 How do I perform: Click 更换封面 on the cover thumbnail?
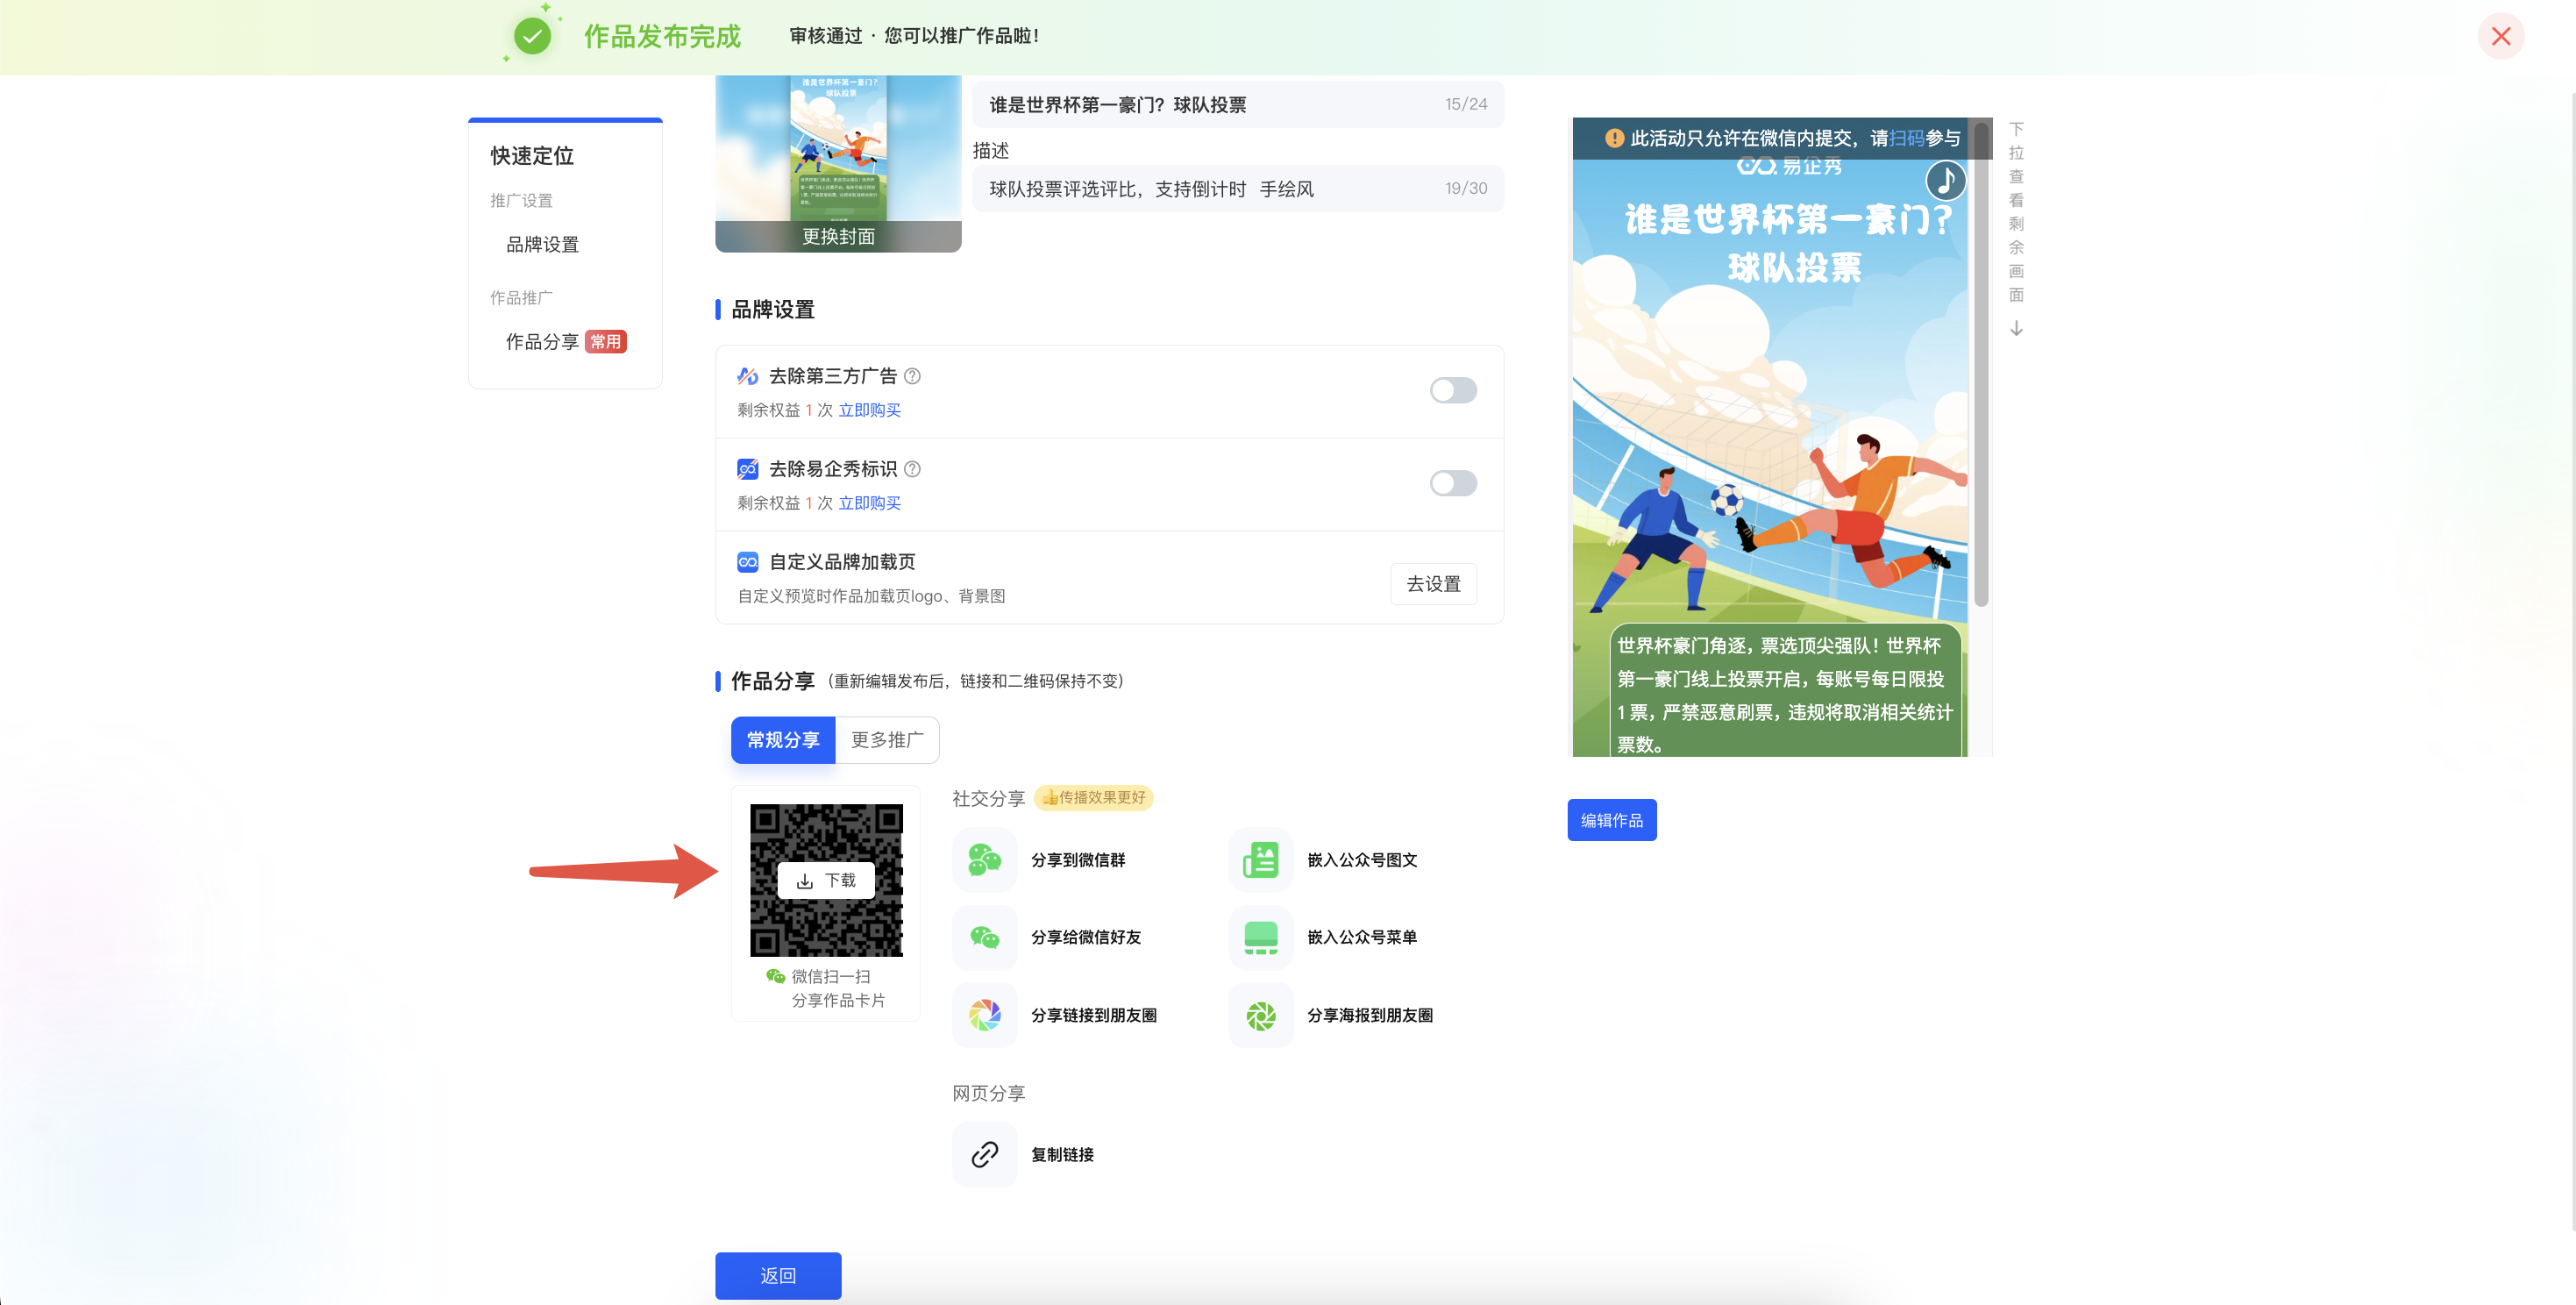tap(838, 237)
